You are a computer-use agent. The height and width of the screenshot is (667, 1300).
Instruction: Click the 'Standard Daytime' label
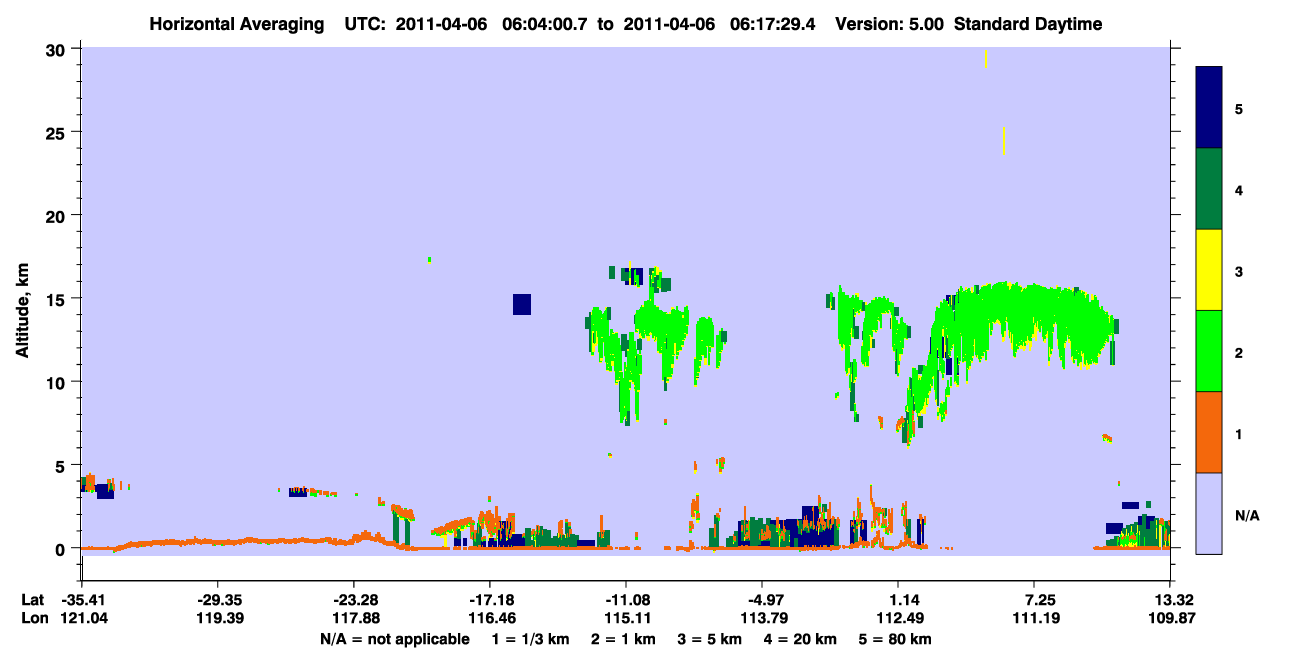coord(1028,25)
